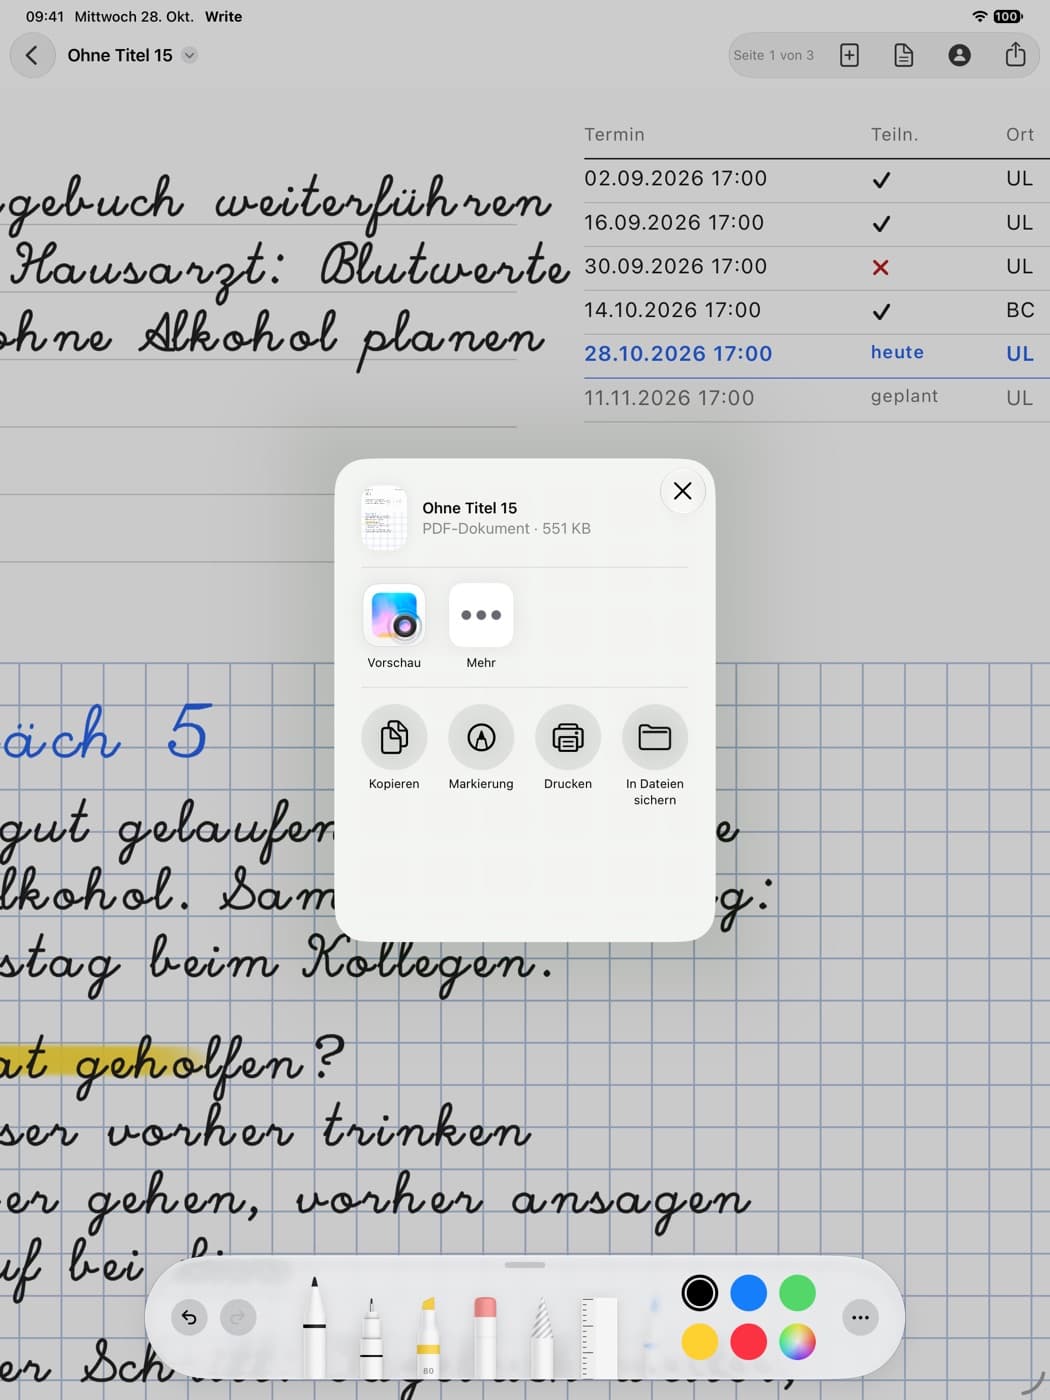
Task: Pick the black color swatch
Action: click(x=700, y=1293)
